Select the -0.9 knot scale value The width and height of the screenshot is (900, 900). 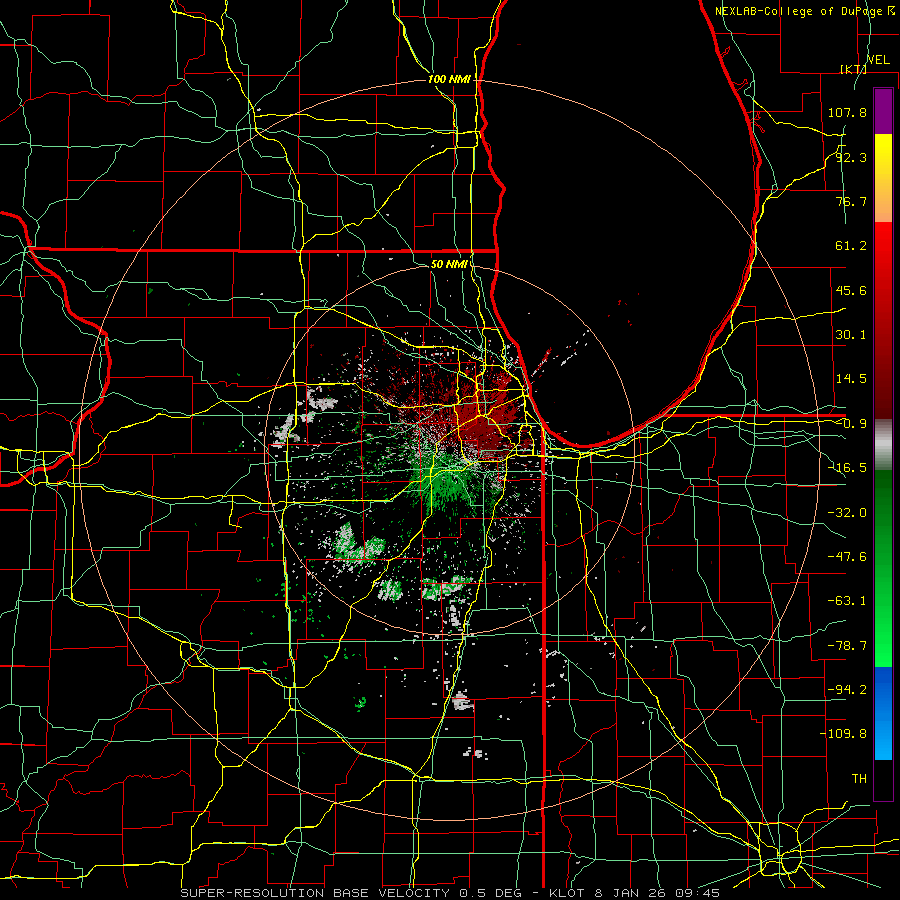[851, 424]
